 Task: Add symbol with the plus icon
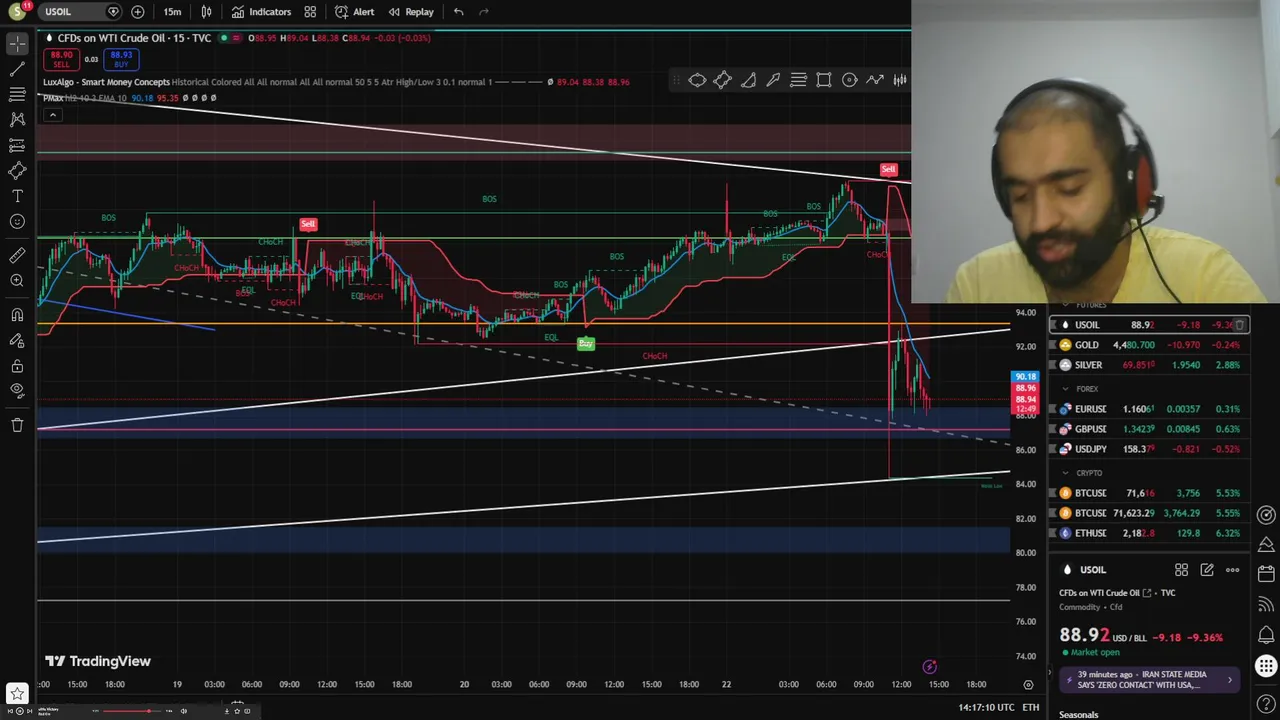(137, 12)
